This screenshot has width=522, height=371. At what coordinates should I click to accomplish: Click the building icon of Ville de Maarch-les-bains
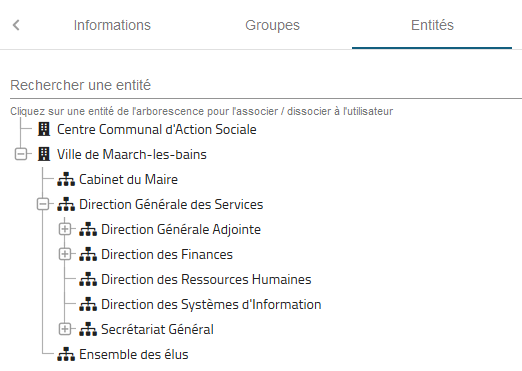44,154
